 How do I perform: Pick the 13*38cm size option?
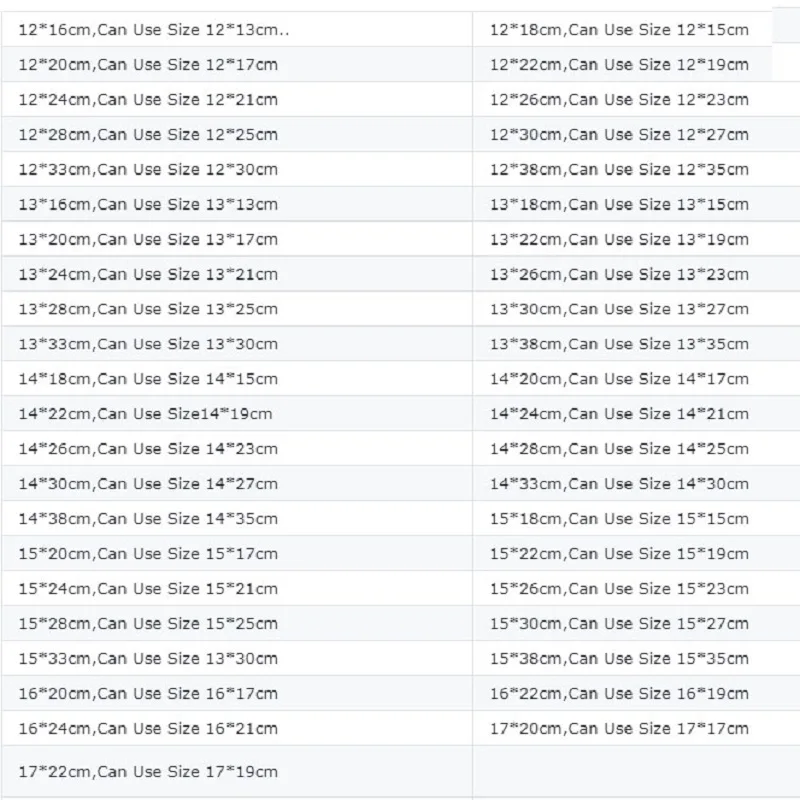pos(619,344)
